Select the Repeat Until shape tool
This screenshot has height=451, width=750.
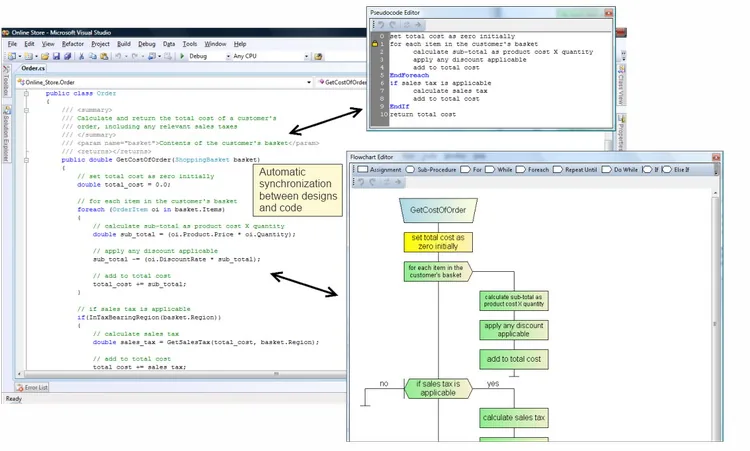(x=575, y=170)
